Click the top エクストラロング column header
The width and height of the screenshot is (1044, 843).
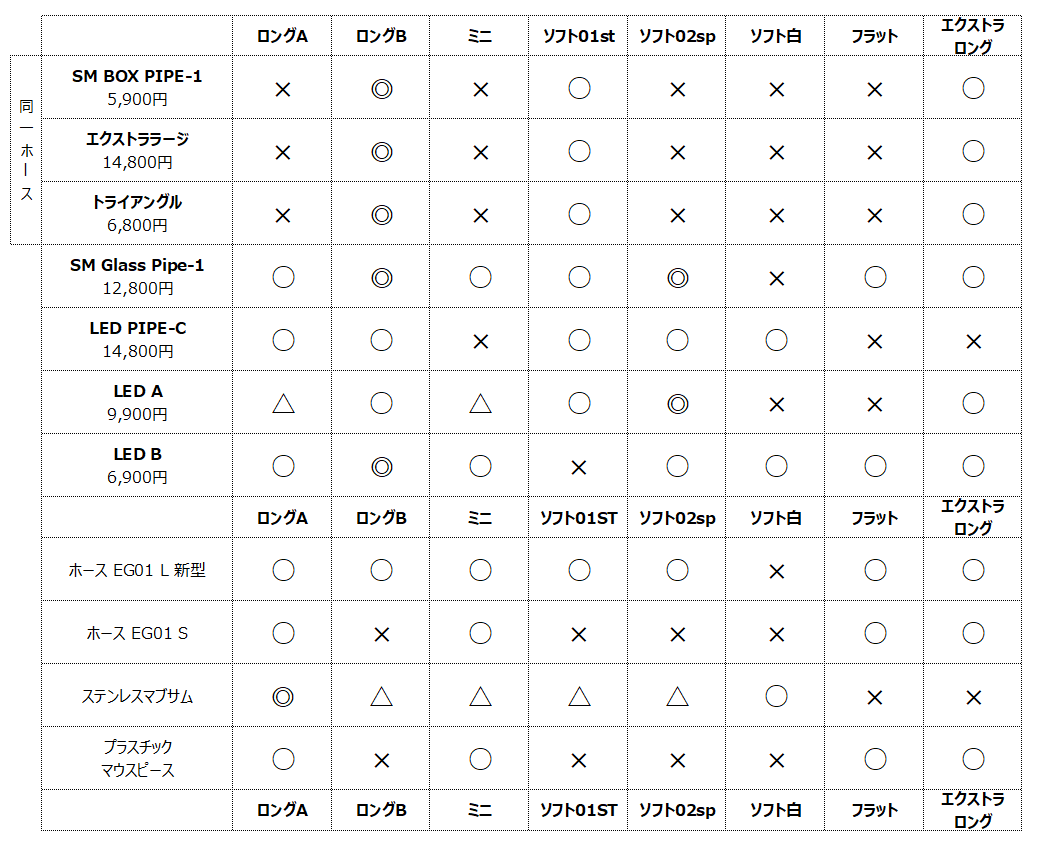pyautogui.click(x=973, y=36)
